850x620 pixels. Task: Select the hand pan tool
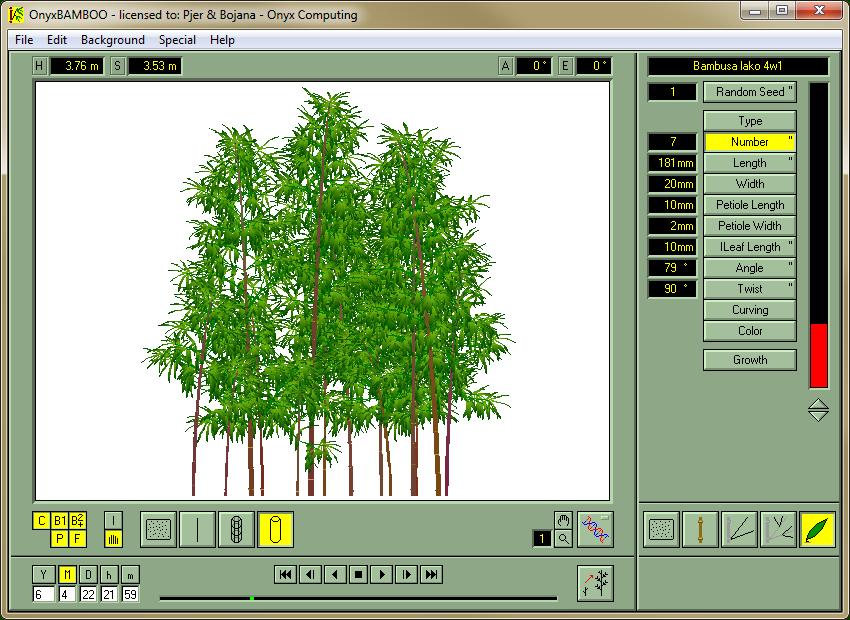[564, 520]
